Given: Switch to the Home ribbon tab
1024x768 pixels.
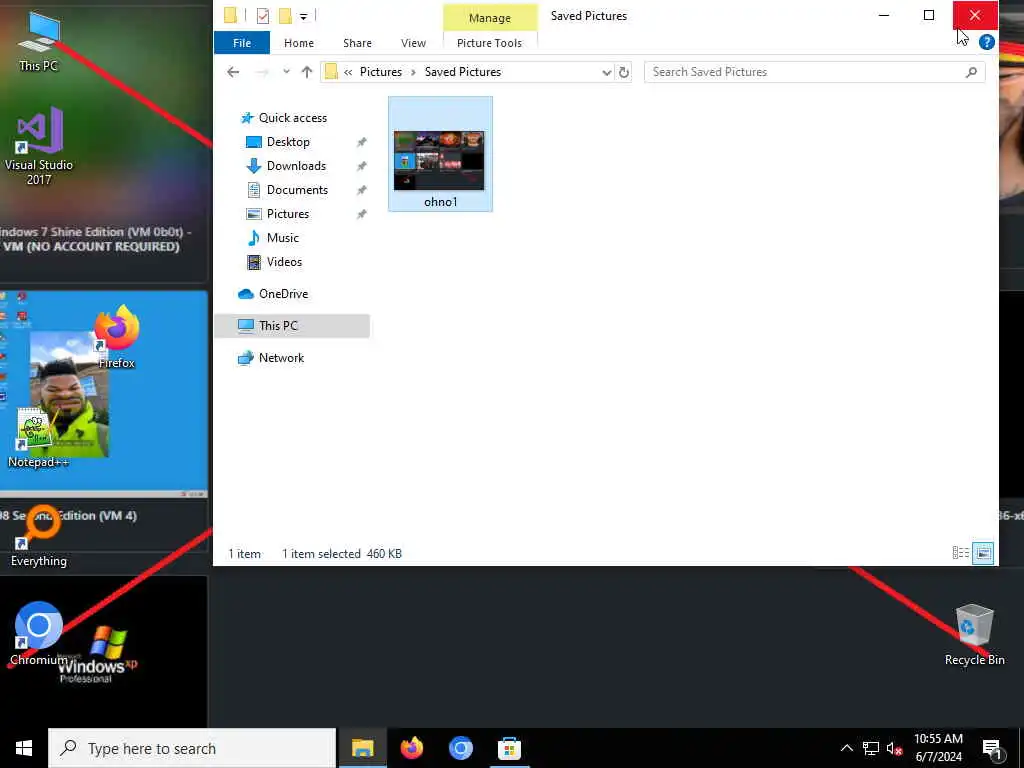Looking at the screenshot, I should click(299, 43).
